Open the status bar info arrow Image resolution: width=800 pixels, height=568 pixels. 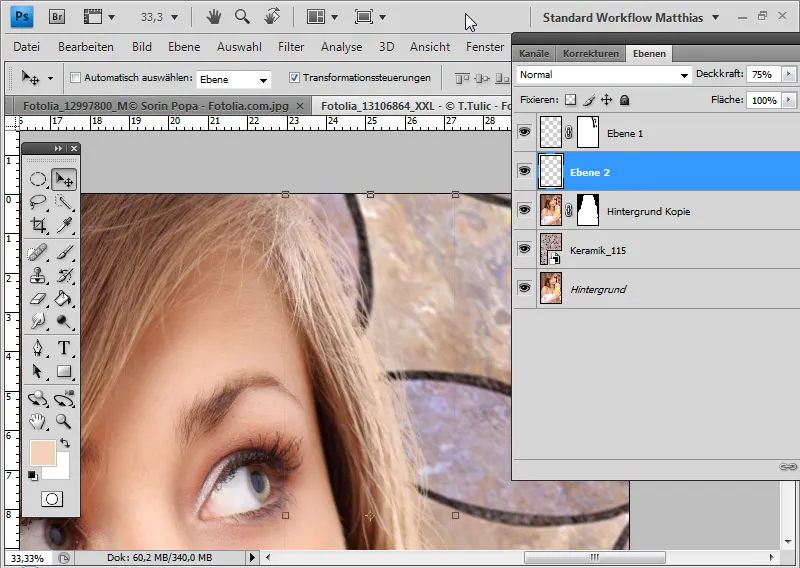[x=252, y=557]
